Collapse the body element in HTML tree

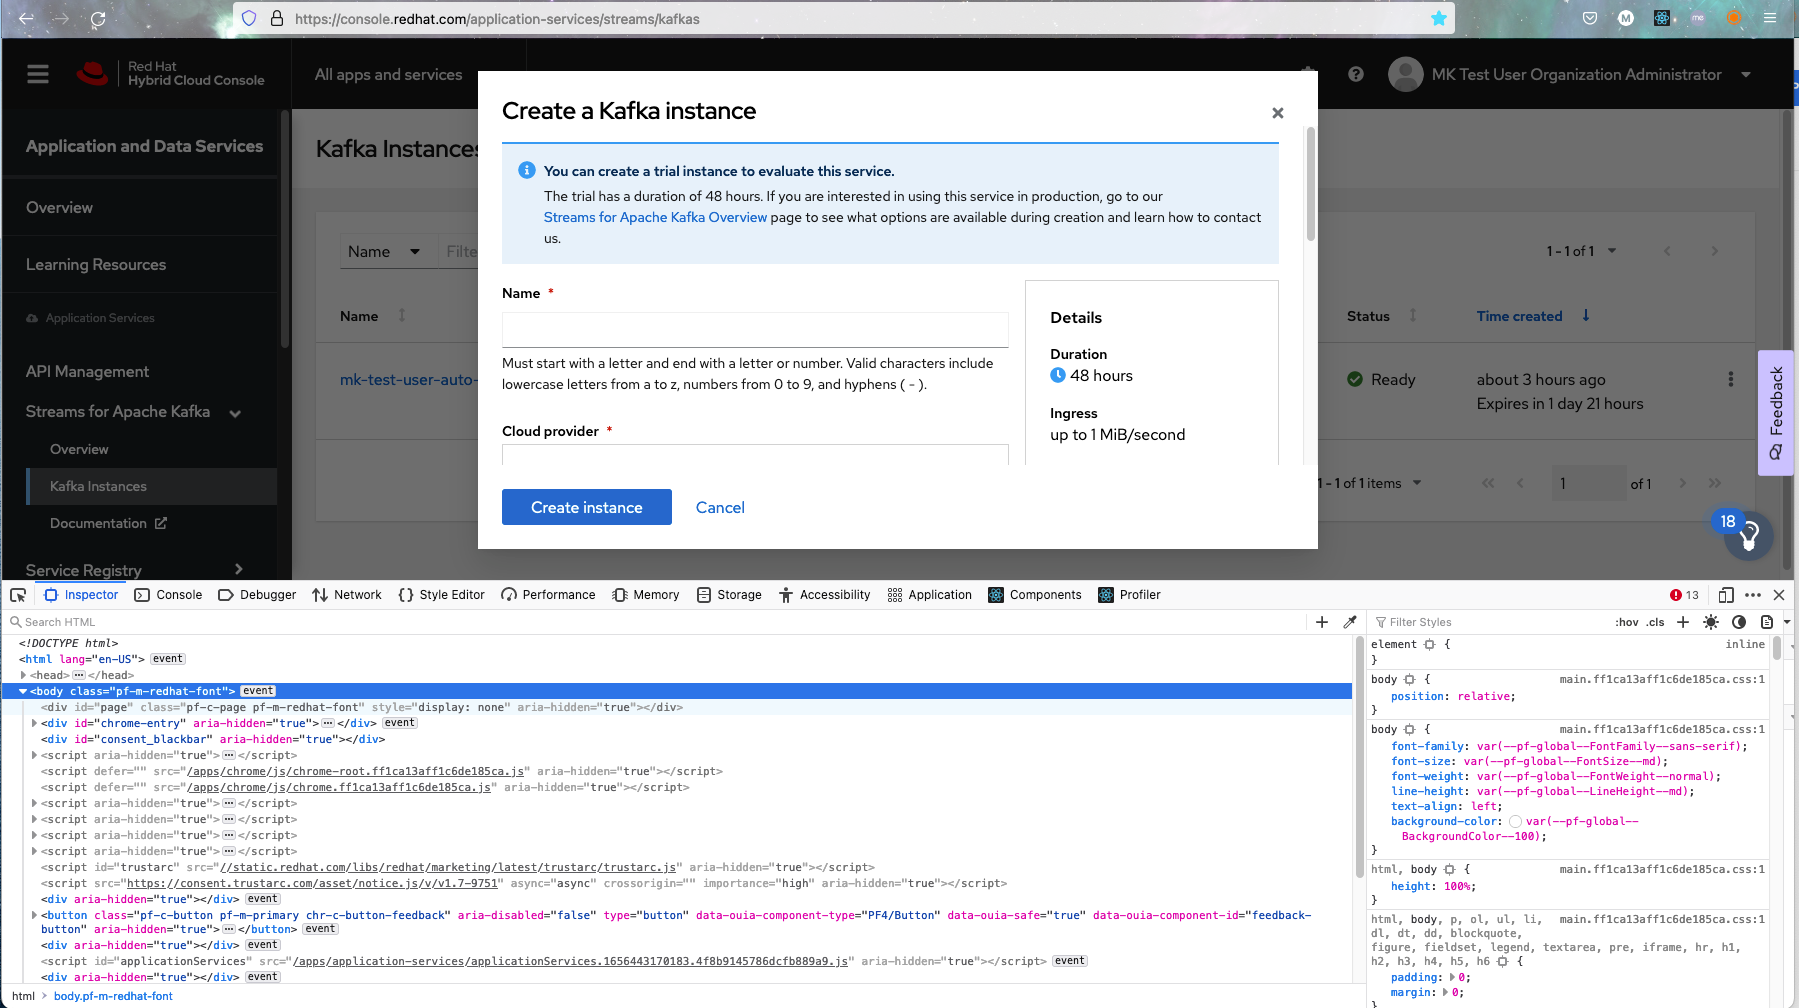coord(23,691)
